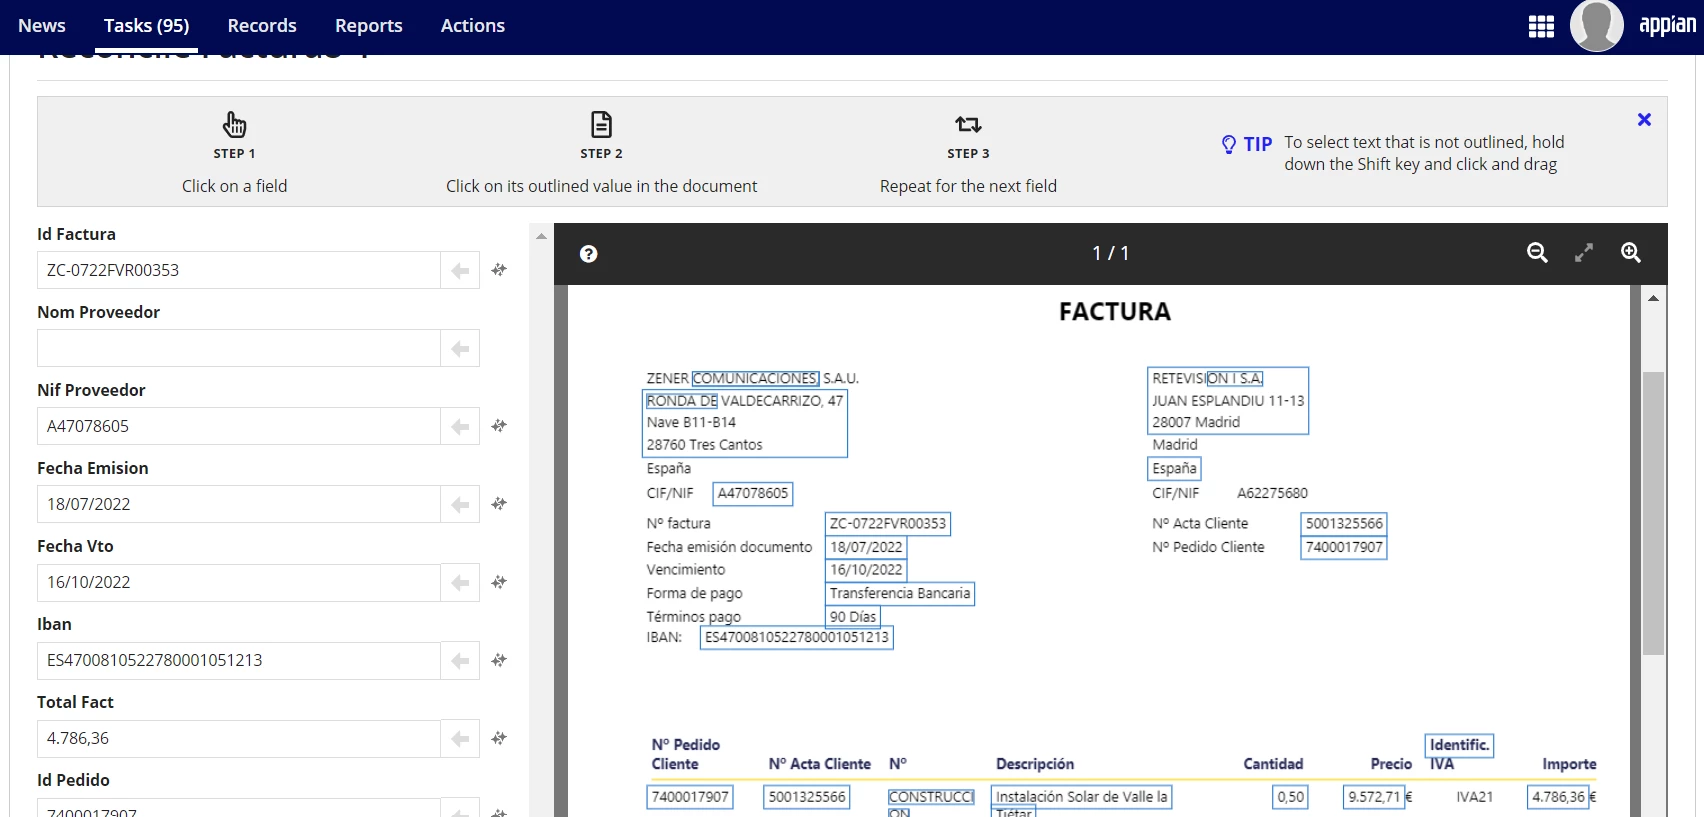Screen dimensions: 1704x817
Task: Open the Tasks (95) tab
Action: point(147,26)
